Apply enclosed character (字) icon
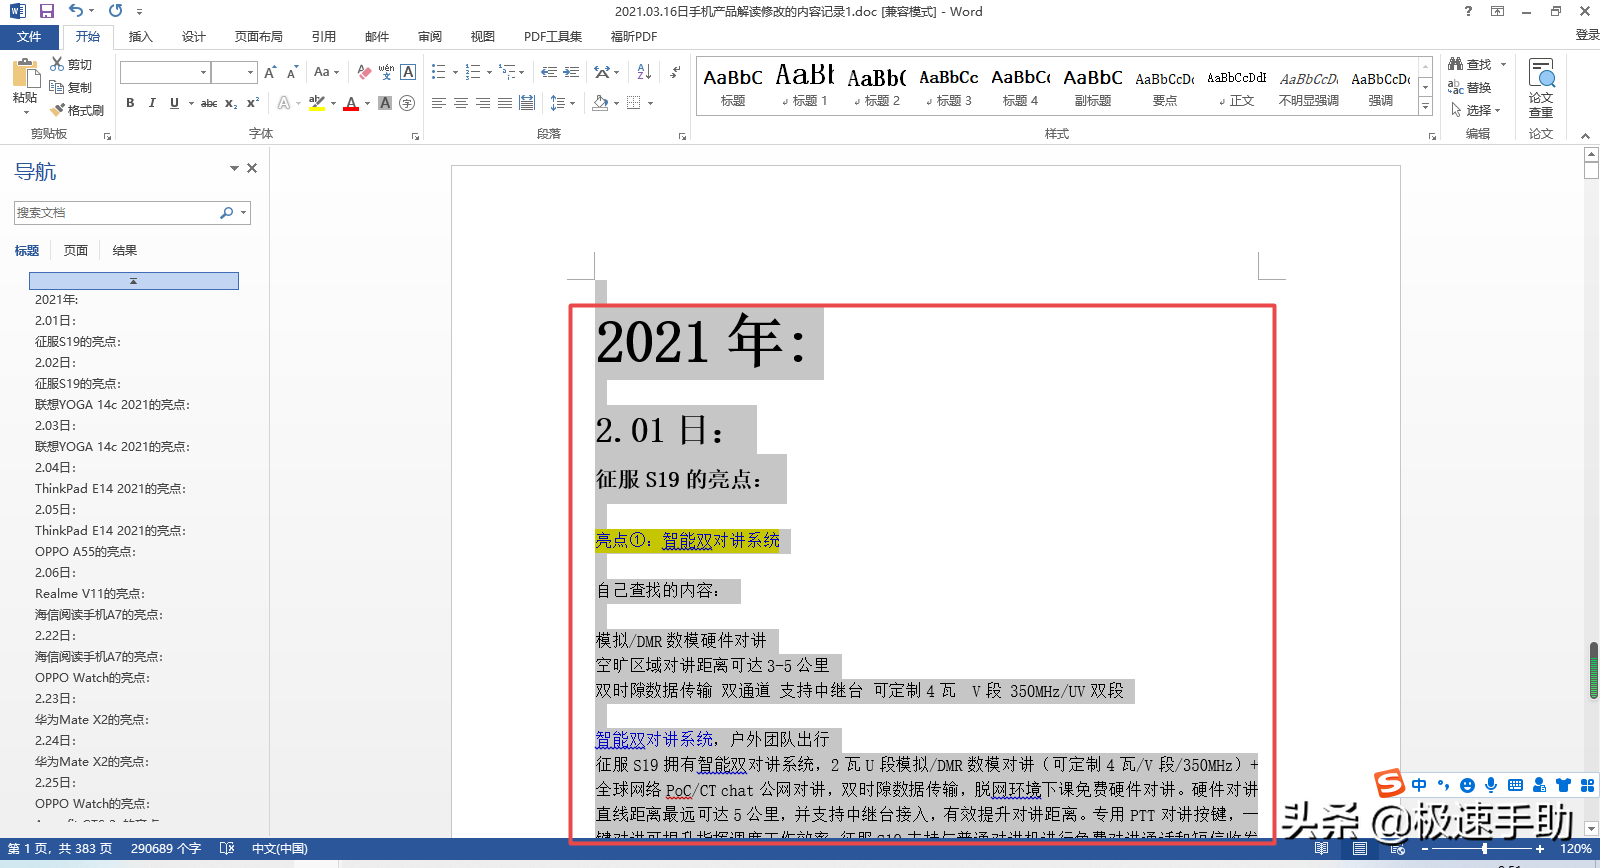Image resolution: width=1600 pixels, height=868 pixels. click(x=407, y=103)
